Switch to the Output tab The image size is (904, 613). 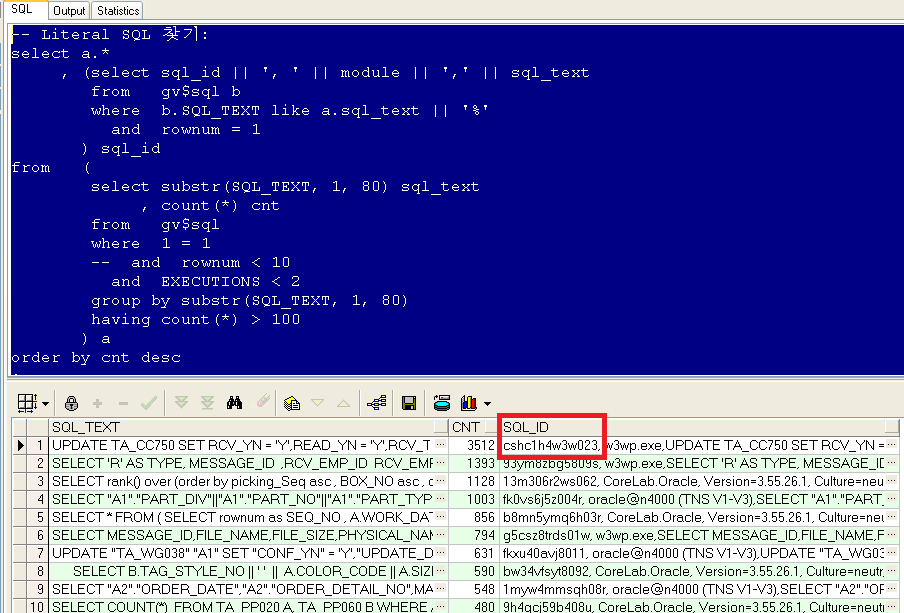pyautogui.click(x=68, y=10)
